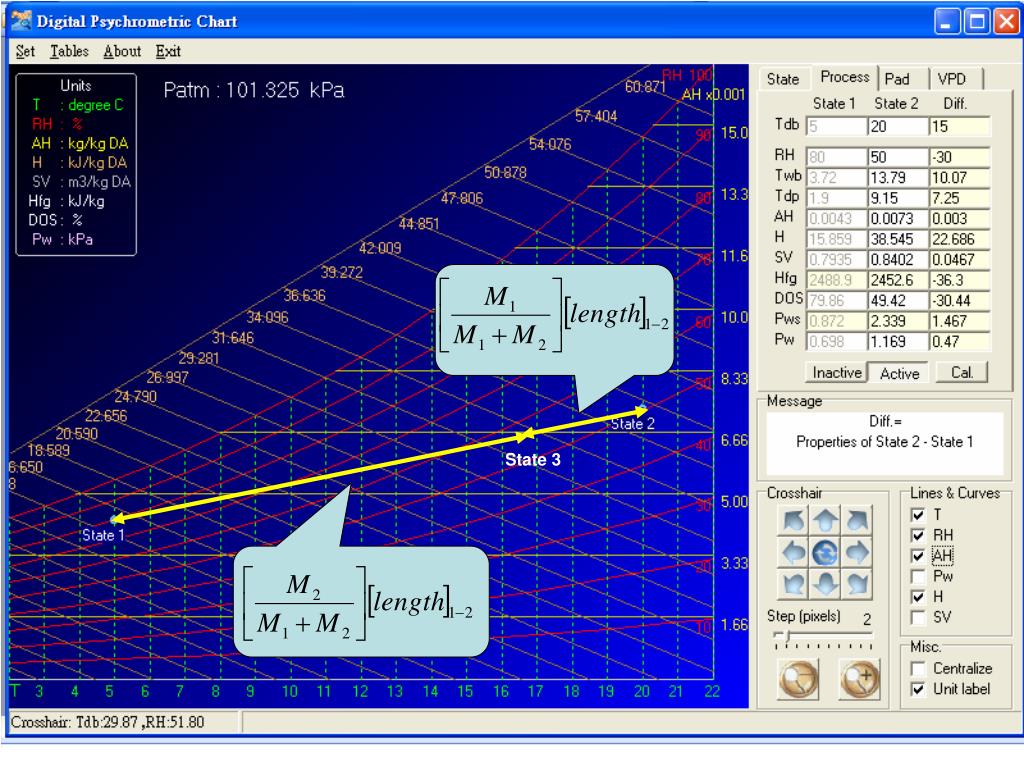Switch to the VPD tab

coord(952,79)
